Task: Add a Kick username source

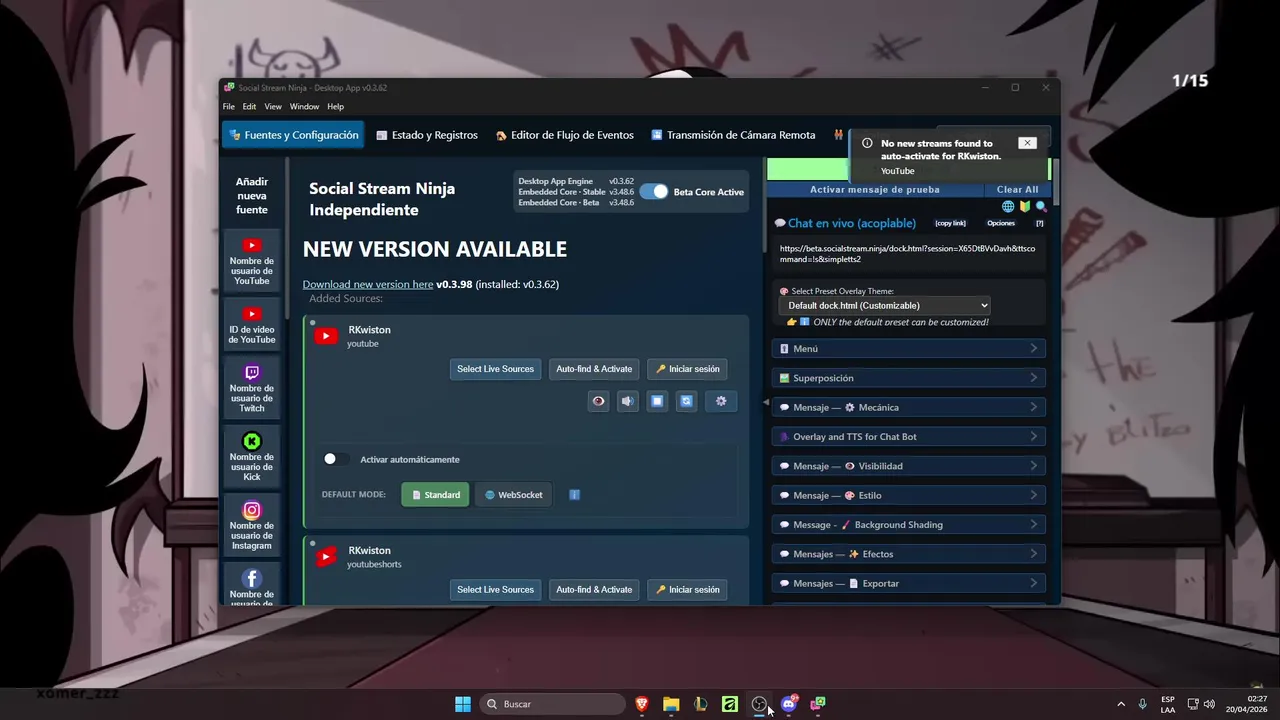Action: [252, 457]
